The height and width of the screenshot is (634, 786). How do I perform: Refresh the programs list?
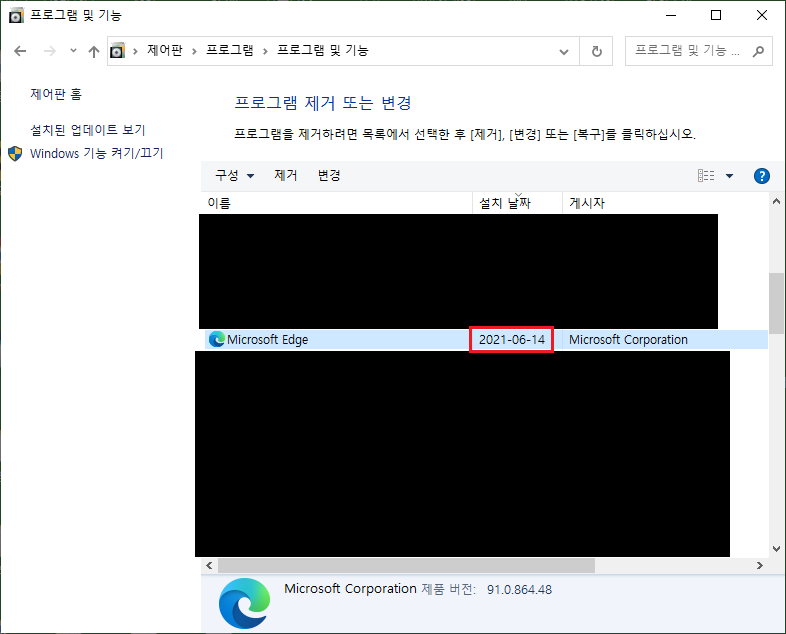[x=596, y=51]
